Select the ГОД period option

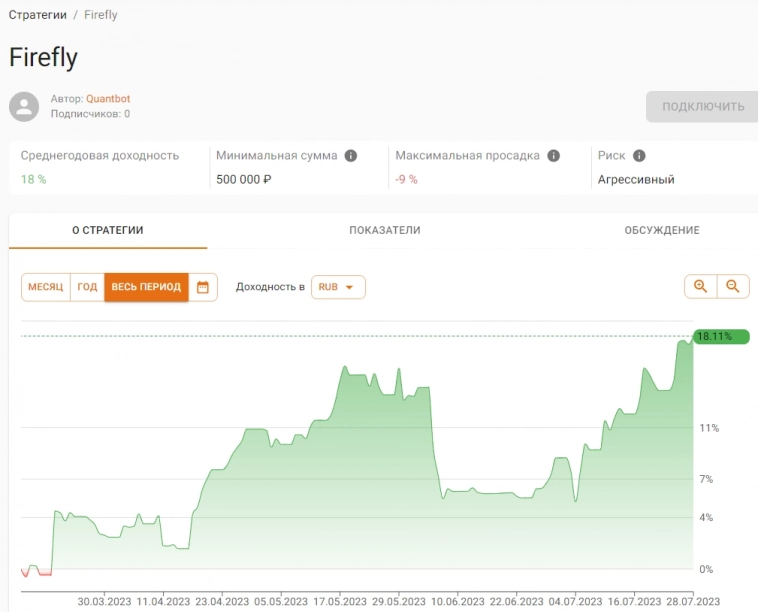(87, 287)
